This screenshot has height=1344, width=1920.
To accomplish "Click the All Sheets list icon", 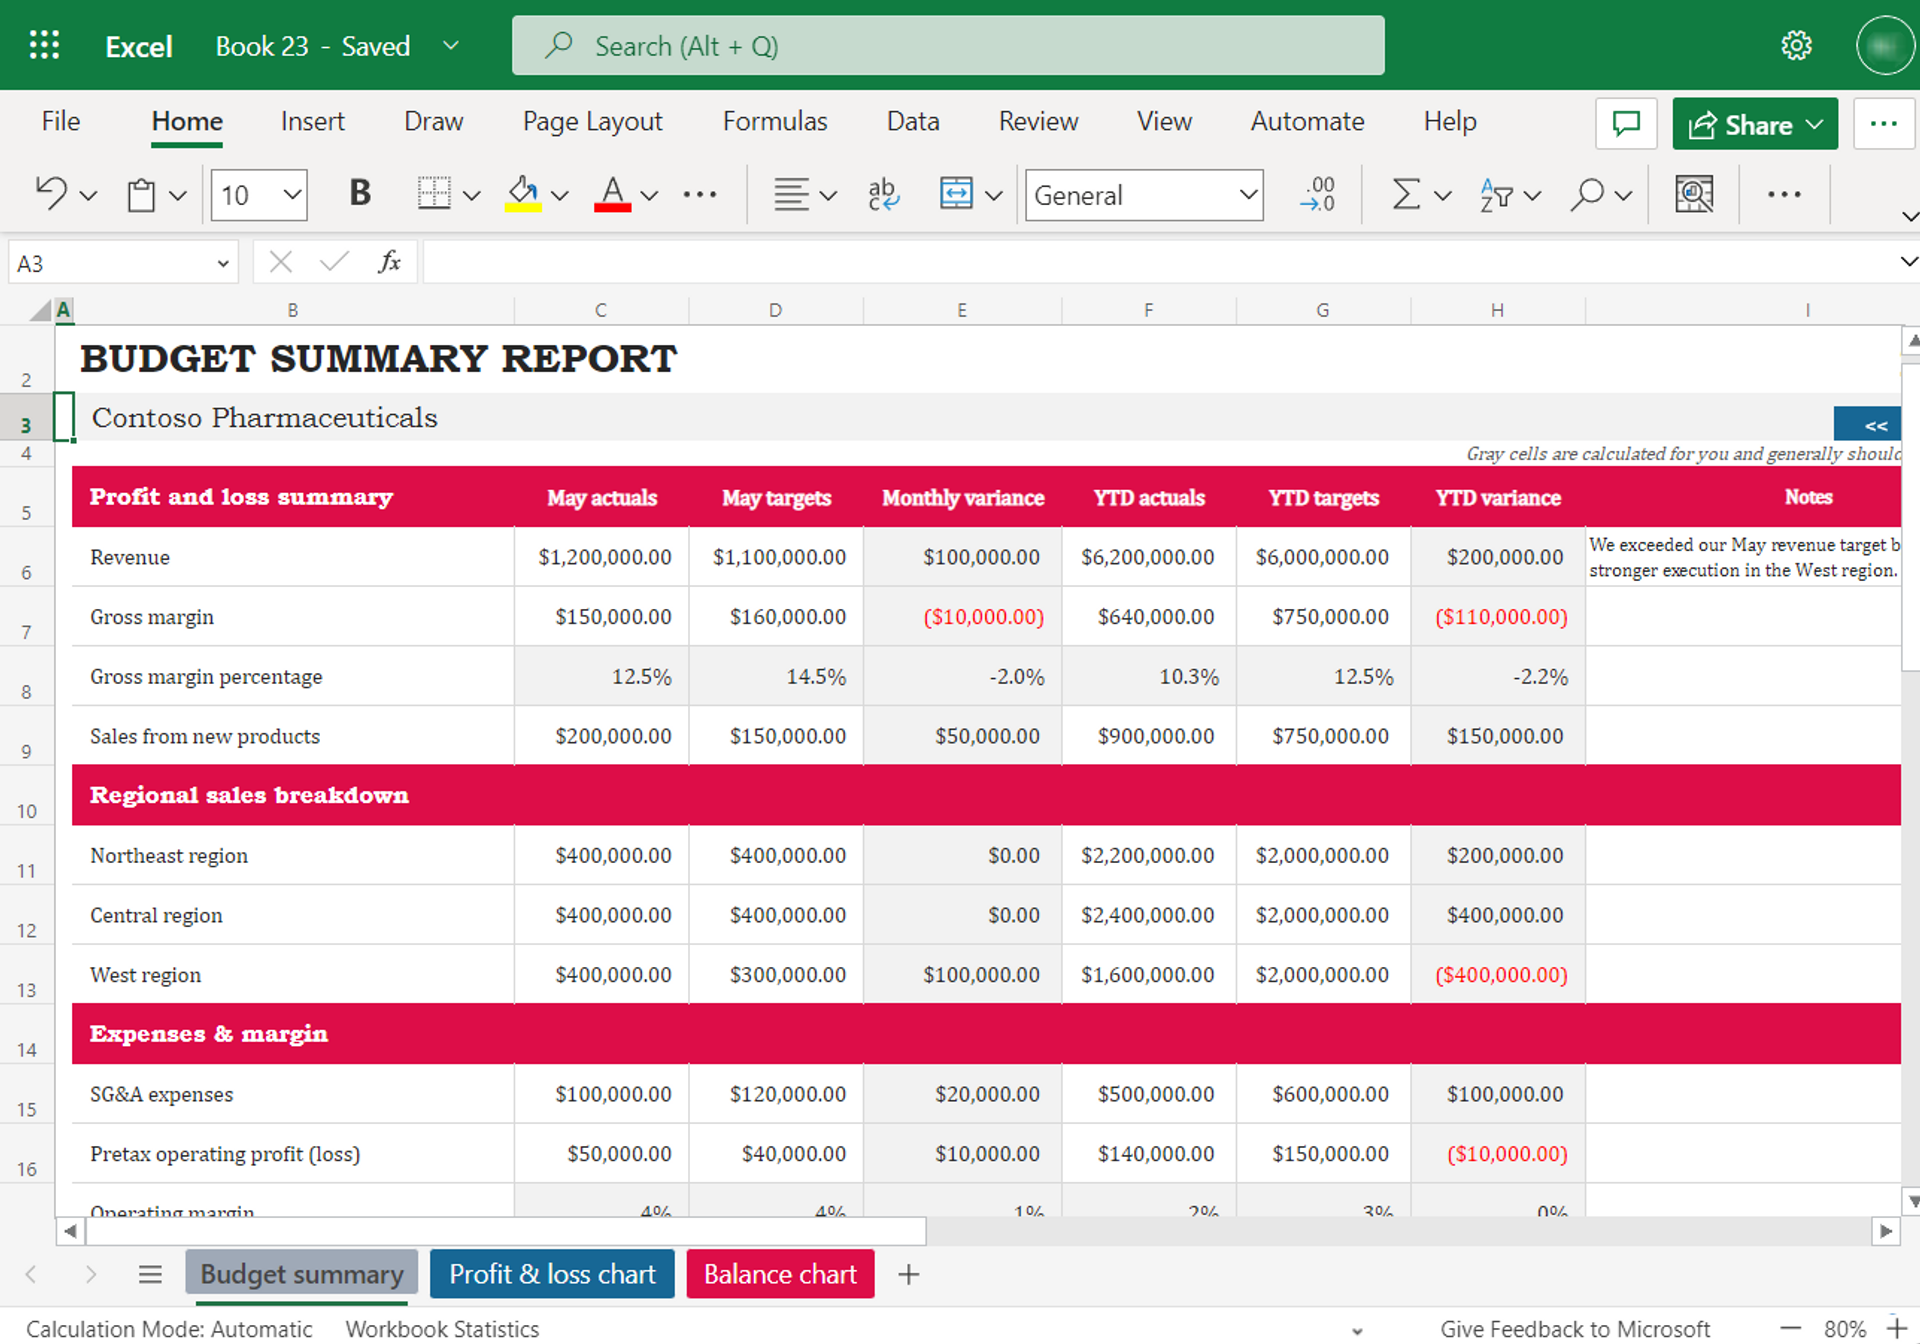I will [x=150, y=1274].
